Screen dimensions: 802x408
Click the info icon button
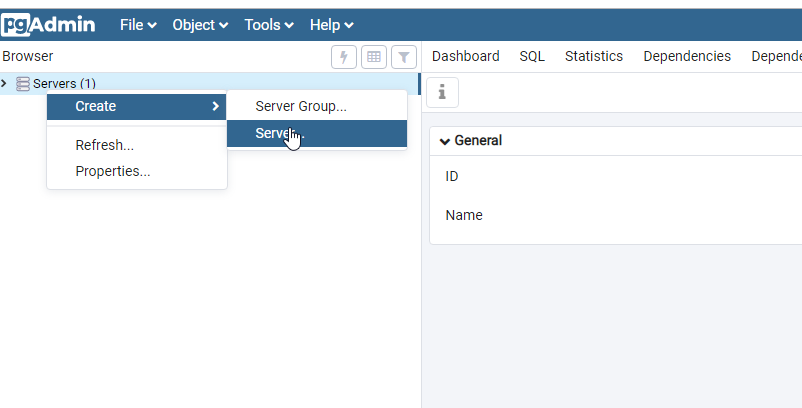coord(442,93)
